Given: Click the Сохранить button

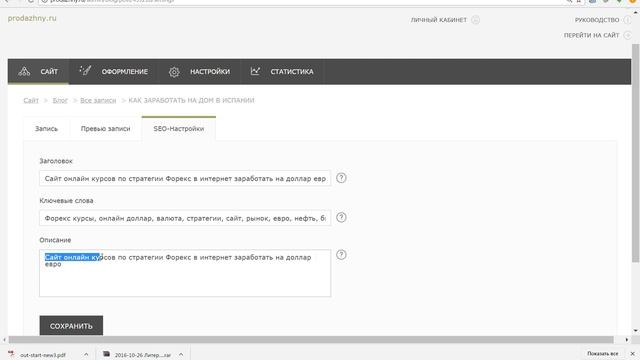Looking at the screenshot, I should [71, 326].
